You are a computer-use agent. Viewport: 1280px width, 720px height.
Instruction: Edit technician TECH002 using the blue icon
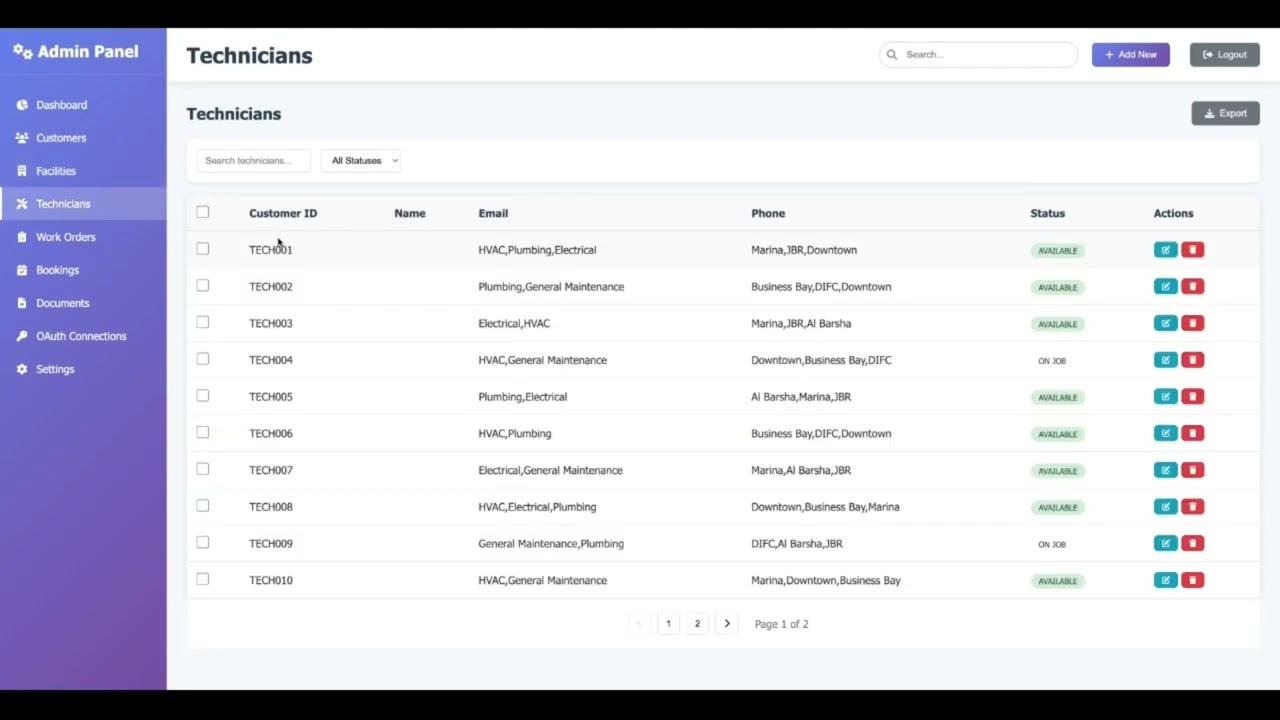point(1165,286)
